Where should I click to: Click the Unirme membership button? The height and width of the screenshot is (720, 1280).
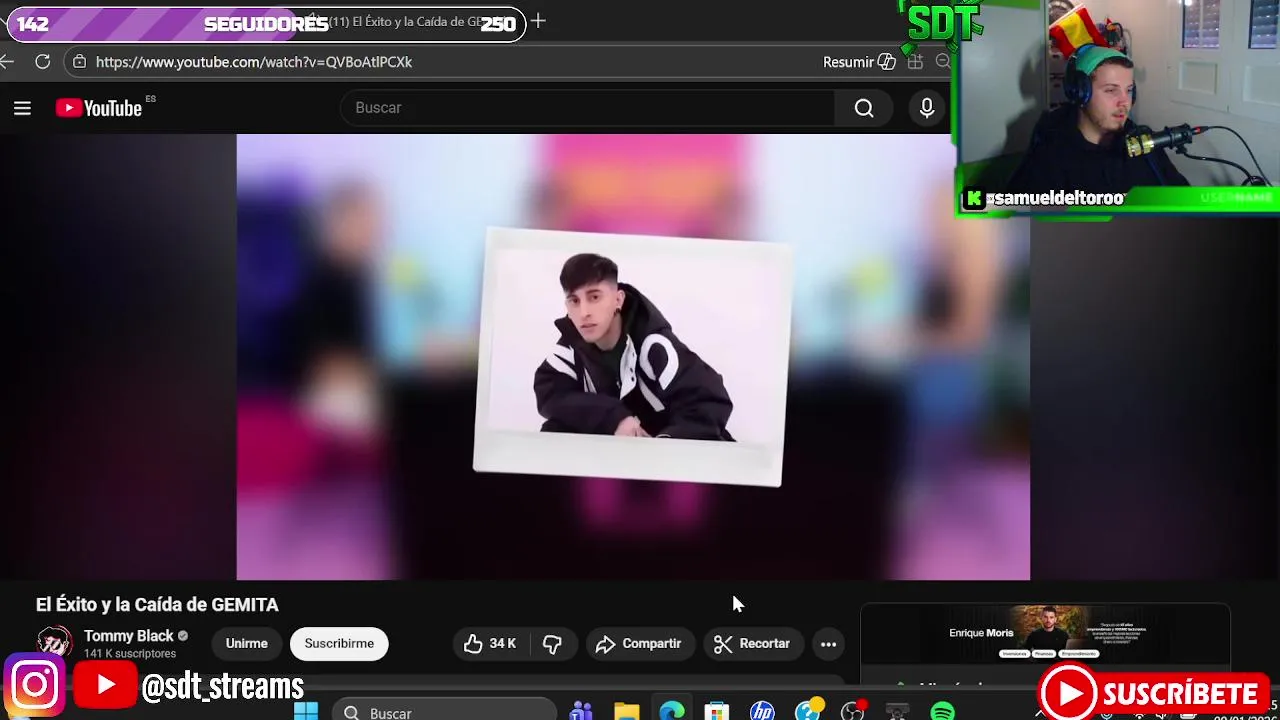246,644
